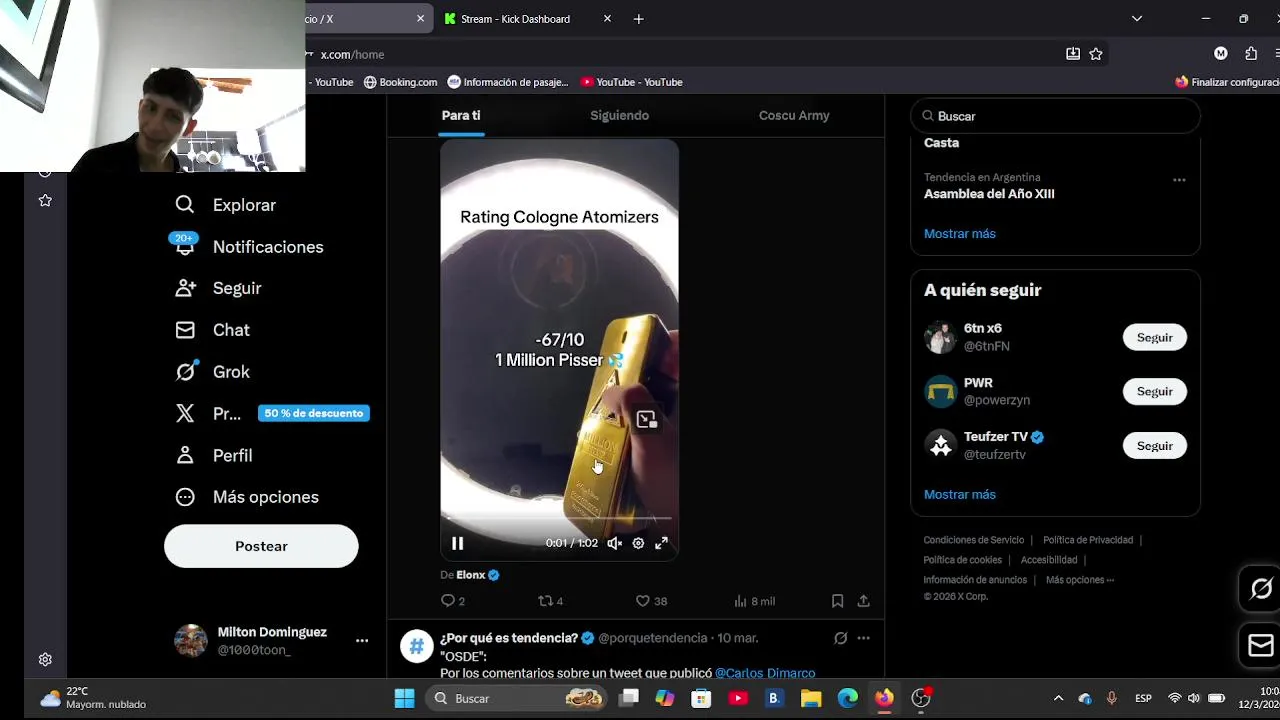The image size is (1280, 720).
Task: Bookmark the Elonx video post
Action: tap(837, 601)
